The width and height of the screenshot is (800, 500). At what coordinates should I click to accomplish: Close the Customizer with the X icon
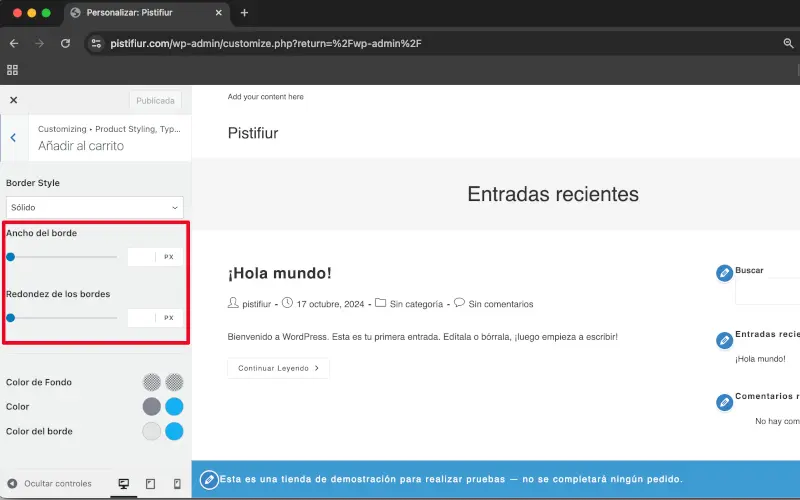click(14, 100)
